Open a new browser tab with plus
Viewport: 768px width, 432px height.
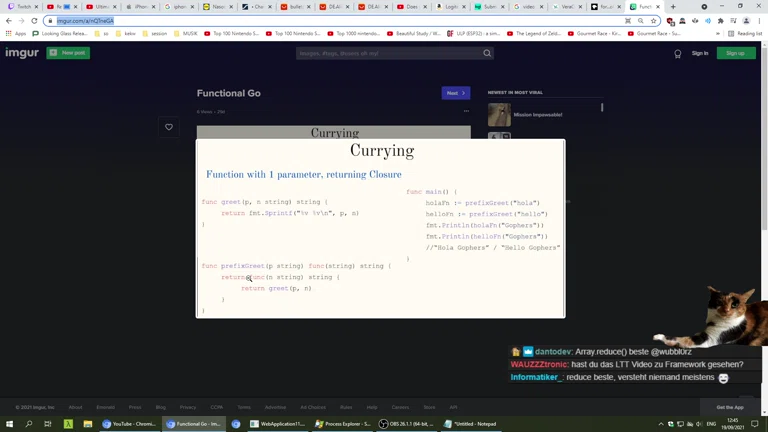pos(673,6)
